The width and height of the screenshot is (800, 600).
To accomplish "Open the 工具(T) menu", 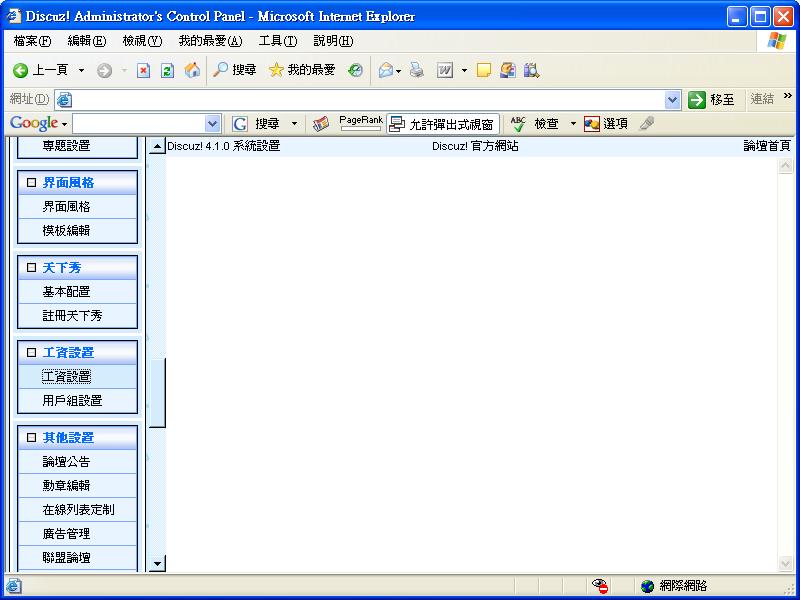I will tap(278, 41).
